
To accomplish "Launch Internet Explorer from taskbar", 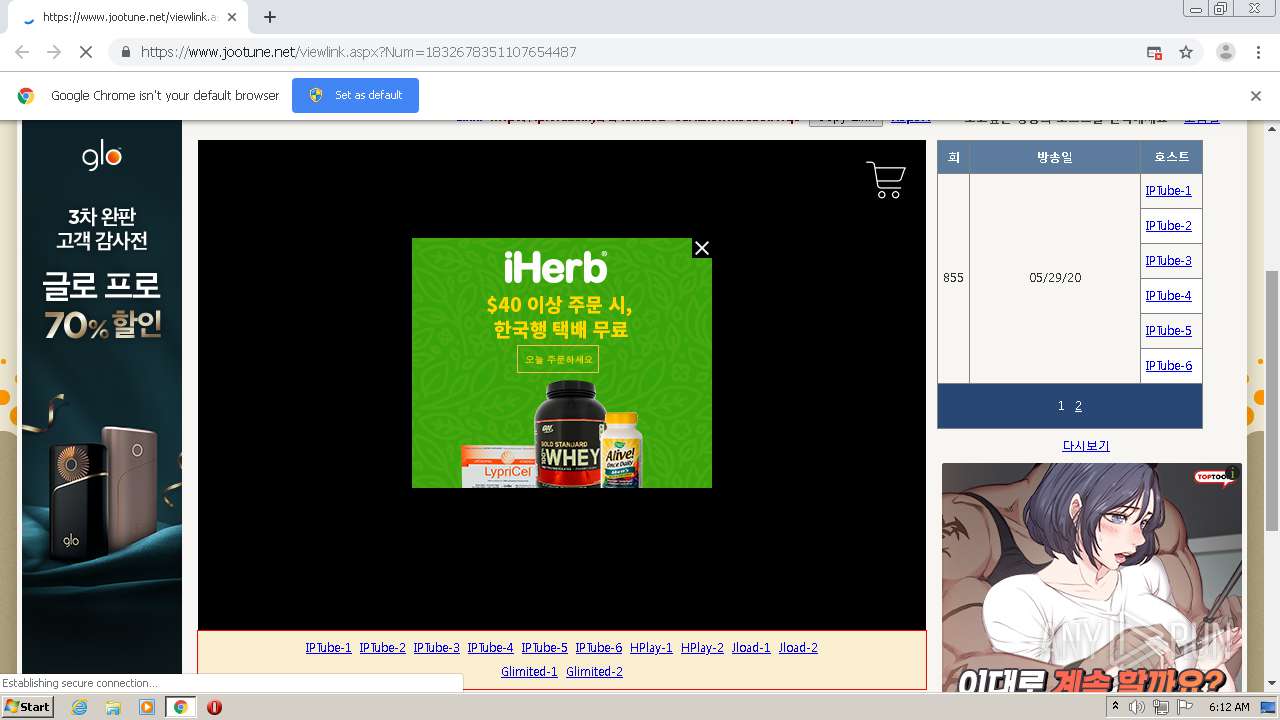I will [79, 707].
